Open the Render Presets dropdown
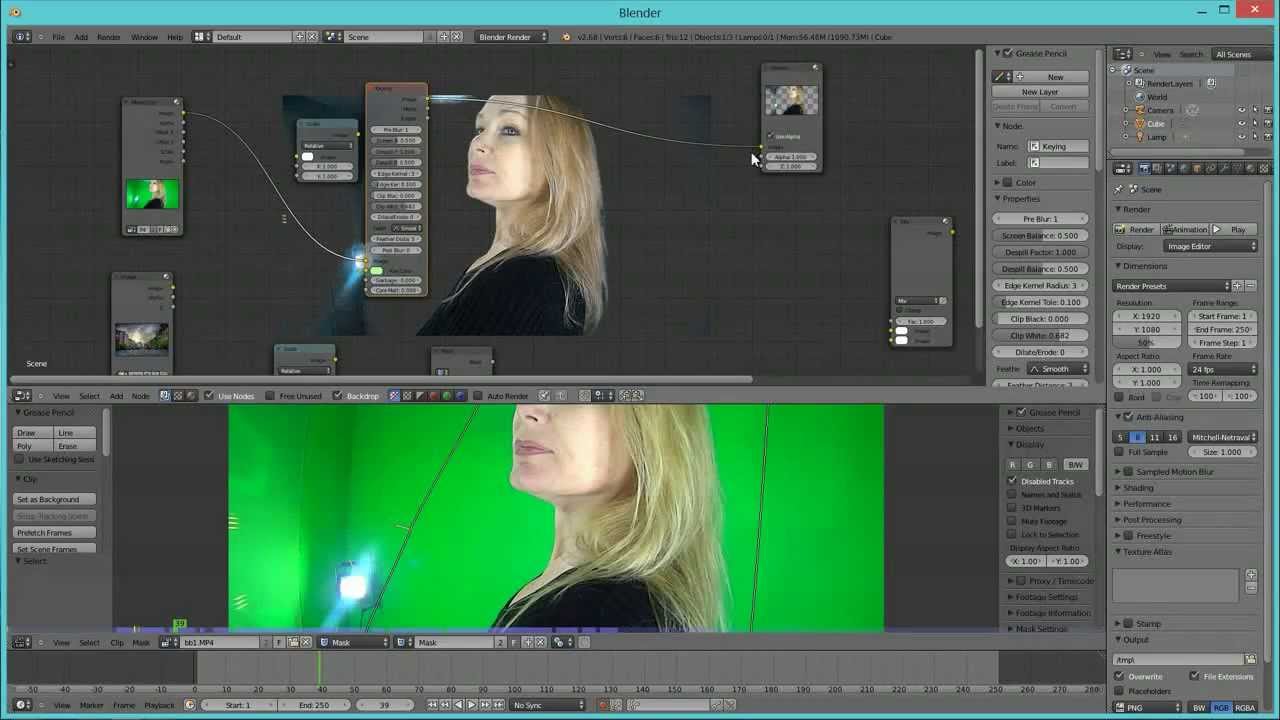This screenshot has width=1280, height=720. click(x=1172, y=286)
